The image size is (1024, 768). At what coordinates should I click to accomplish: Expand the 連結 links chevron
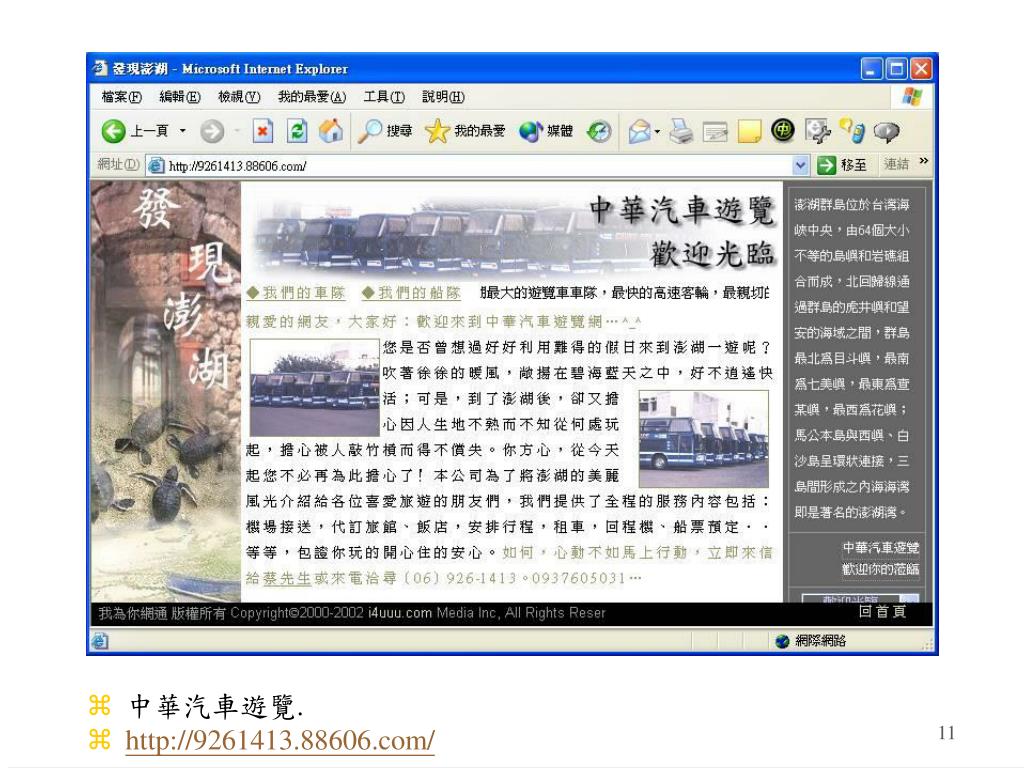coord(923,161)
